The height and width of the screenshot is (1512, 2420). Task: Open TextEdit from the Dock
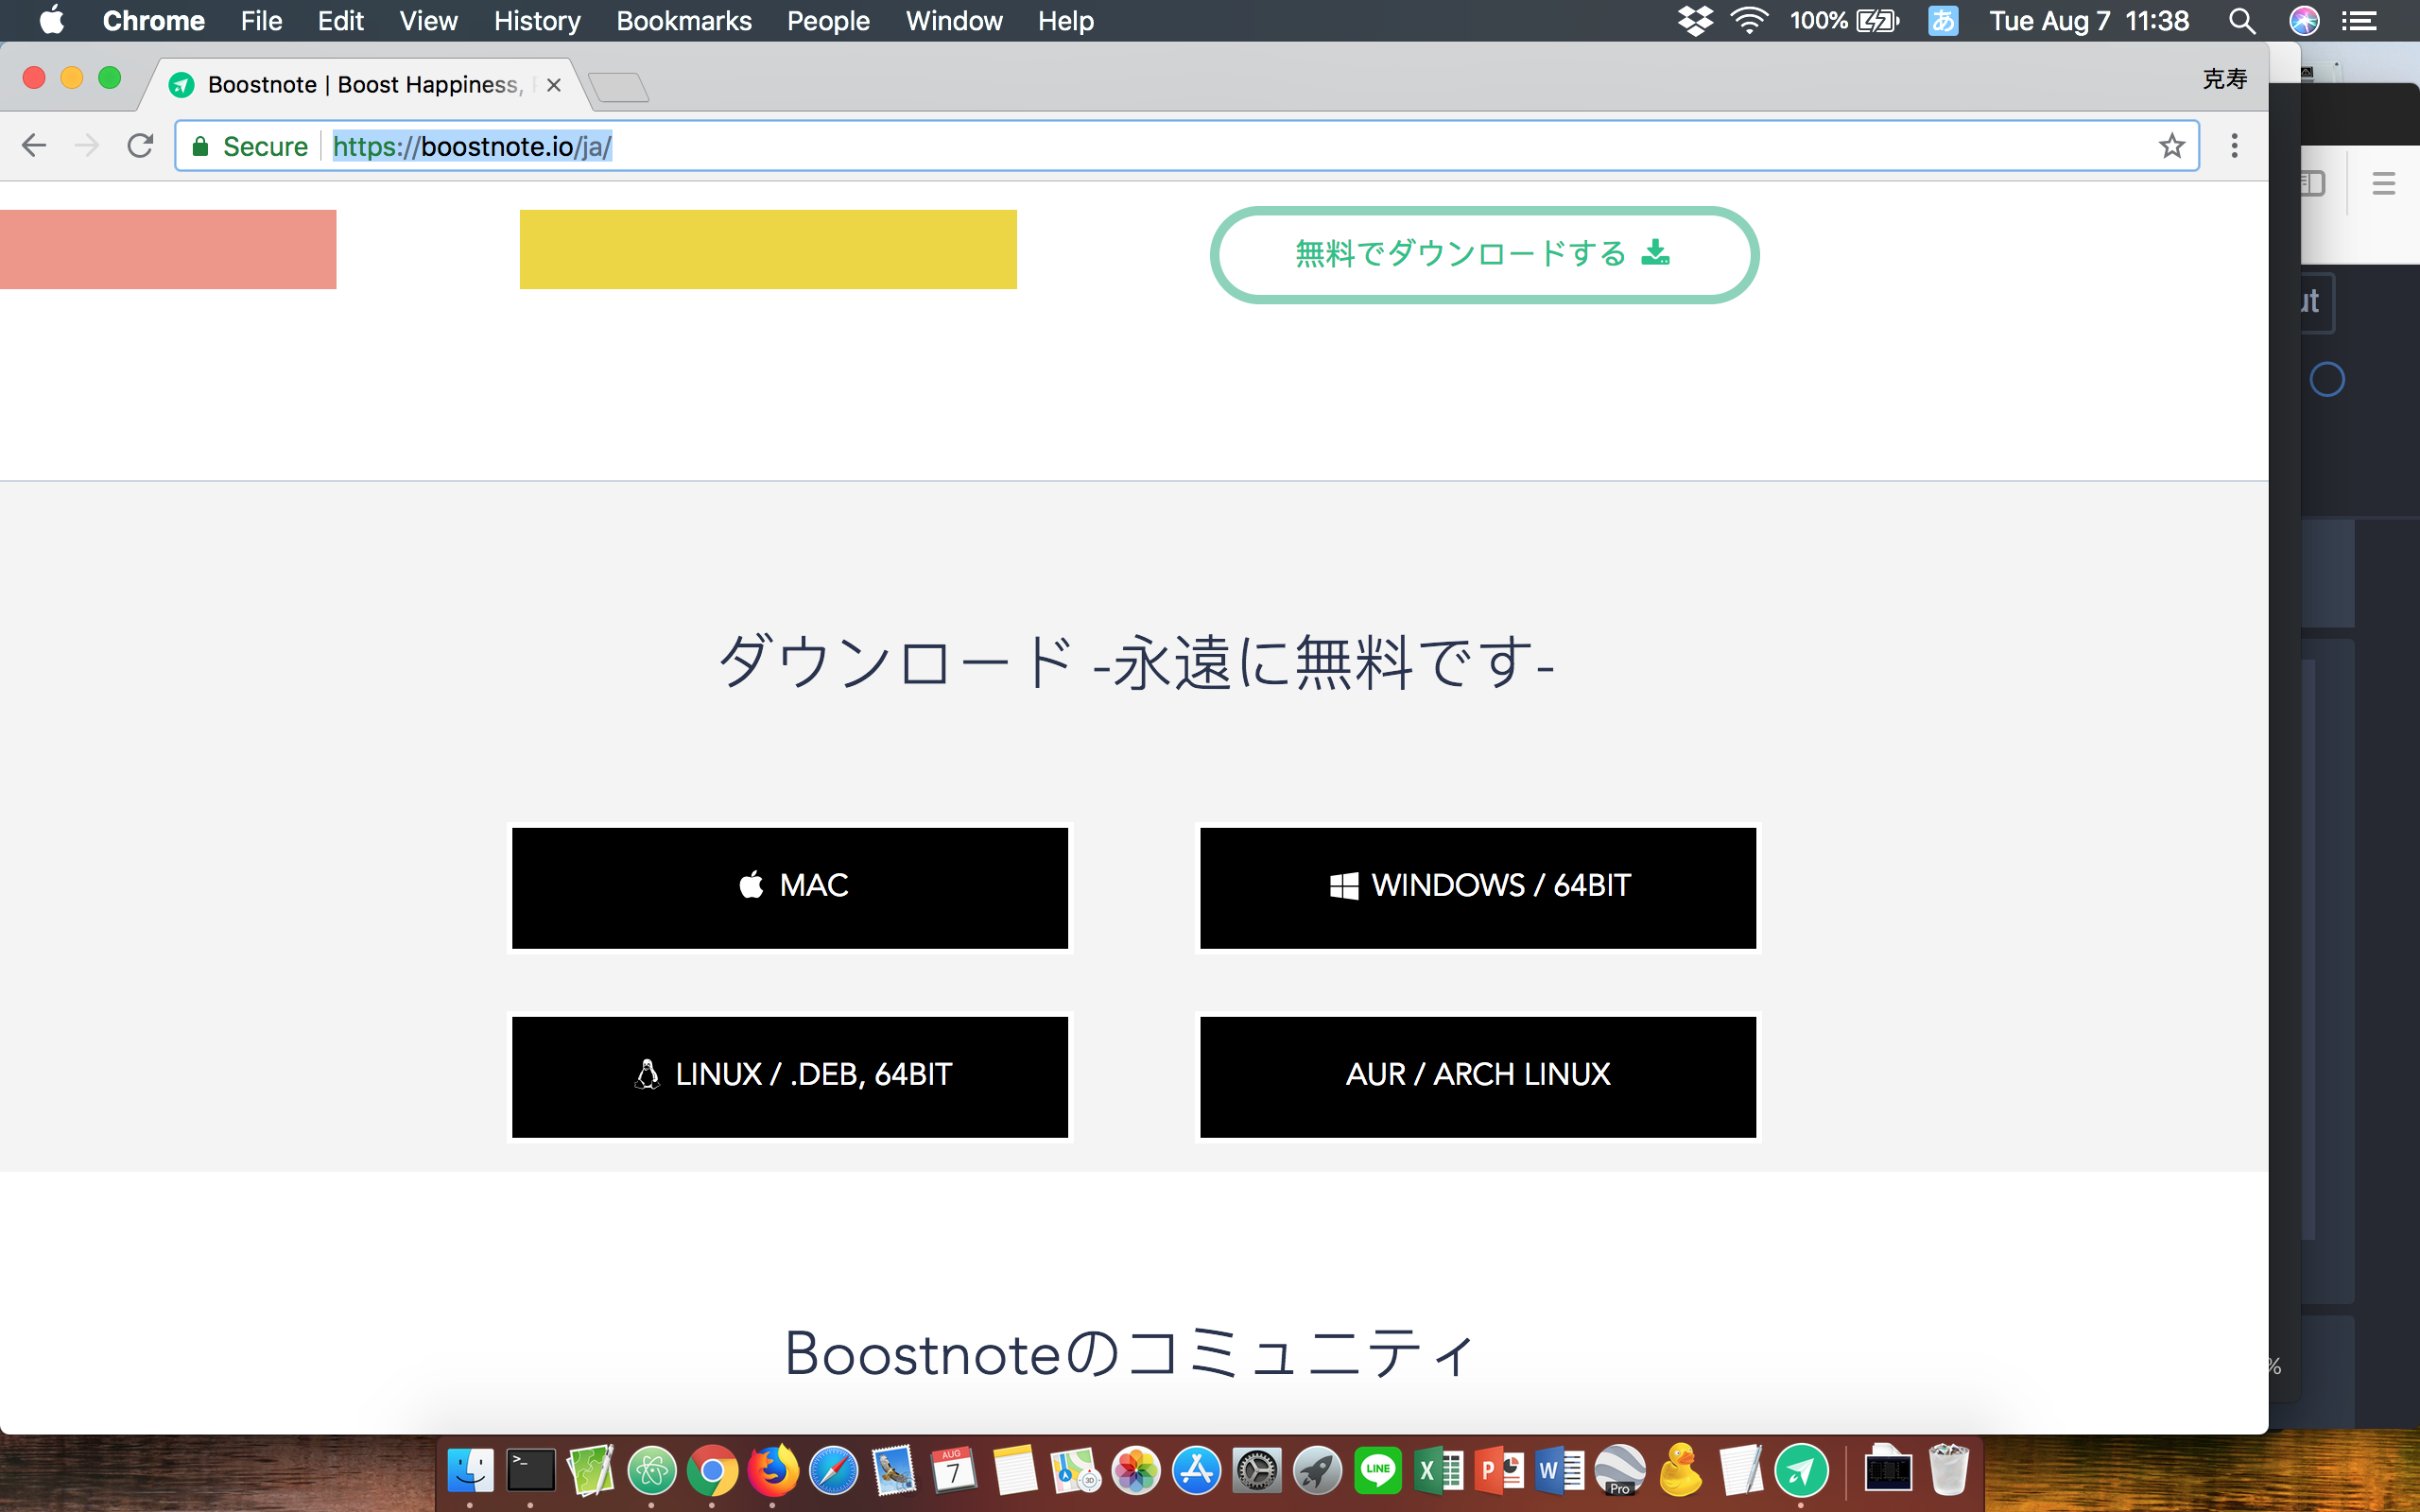1741,1471
